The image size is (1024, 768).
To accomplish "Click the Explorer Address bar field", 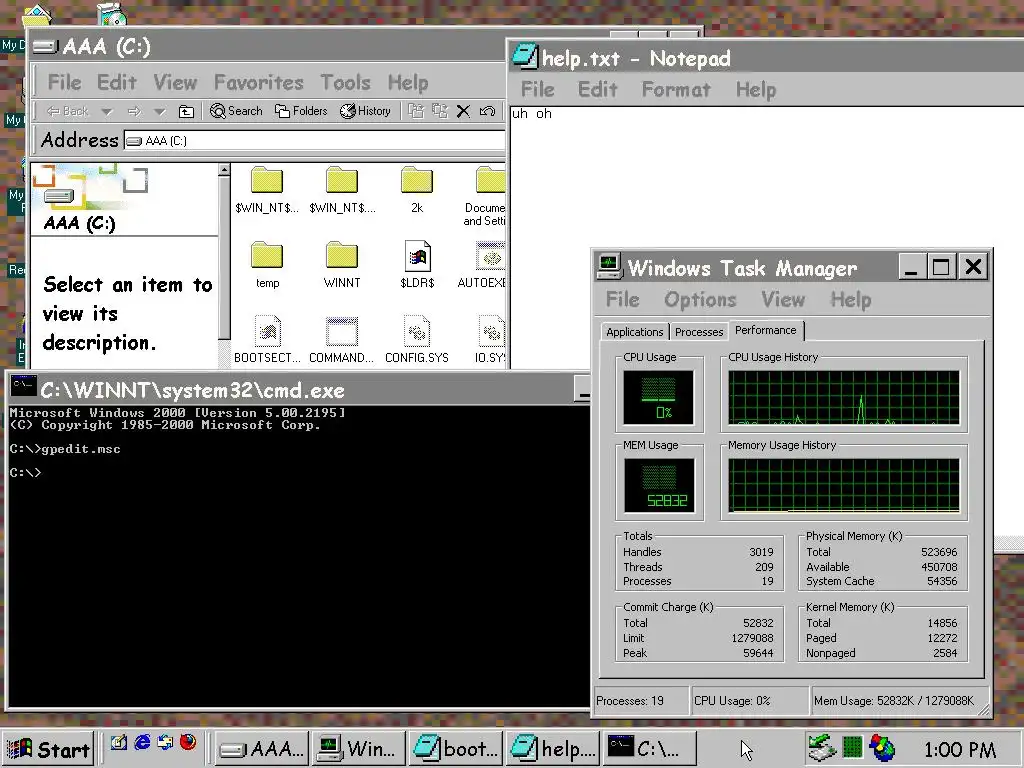I will pyautogui.click(x=314, y=140).
